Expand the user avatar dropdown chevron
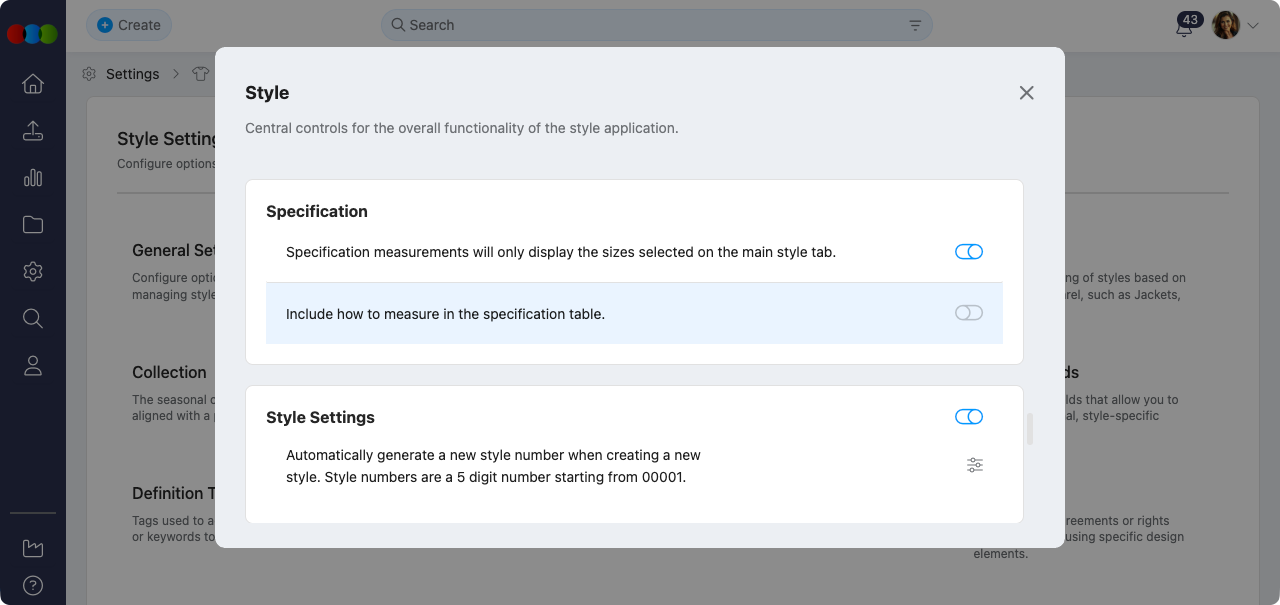The image size is (1280, 605). [1252, 26]
